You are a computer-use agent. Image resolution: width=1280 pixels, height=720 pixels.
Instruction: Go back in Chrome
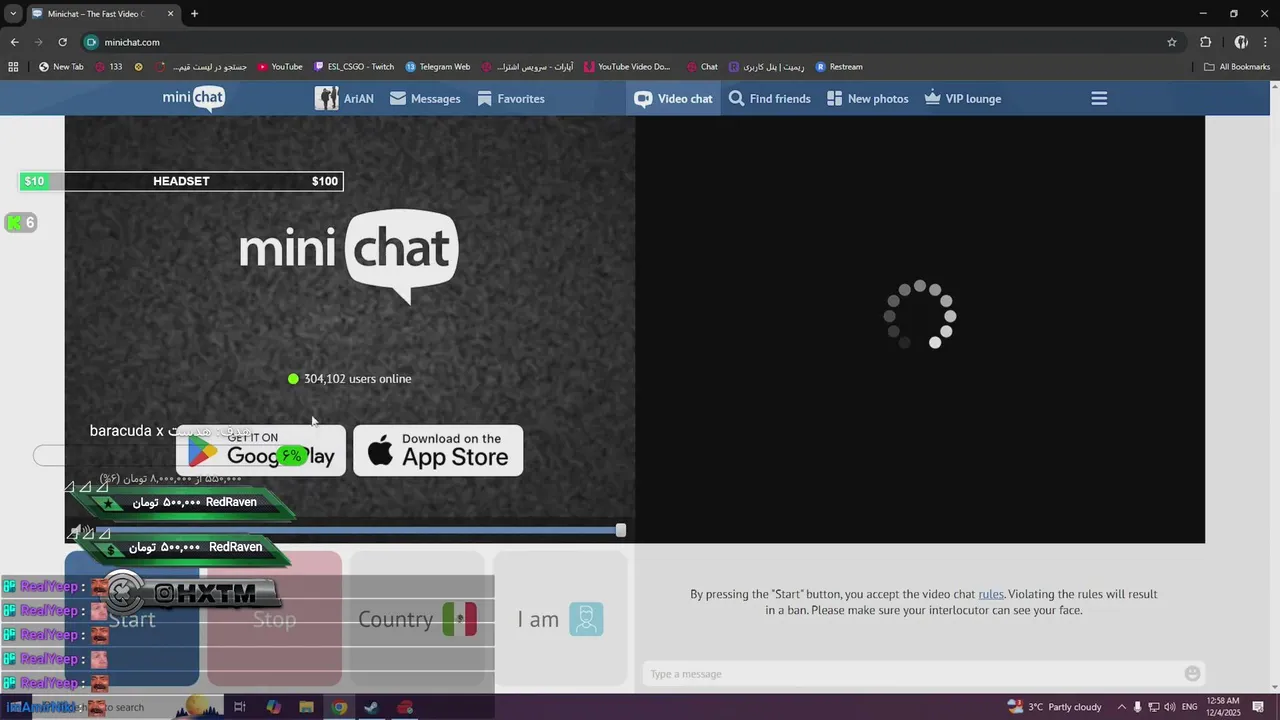pyautogui.click(x=14, y=42)
